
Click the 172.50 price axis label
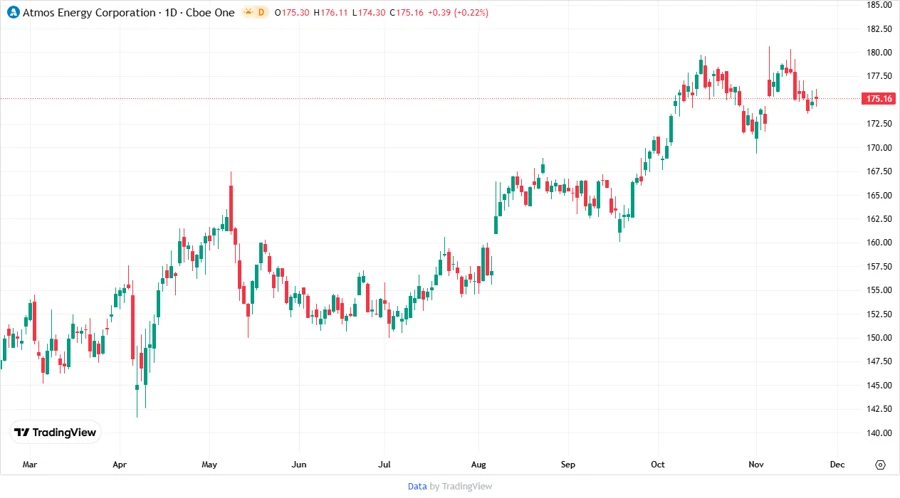[879, 123]
